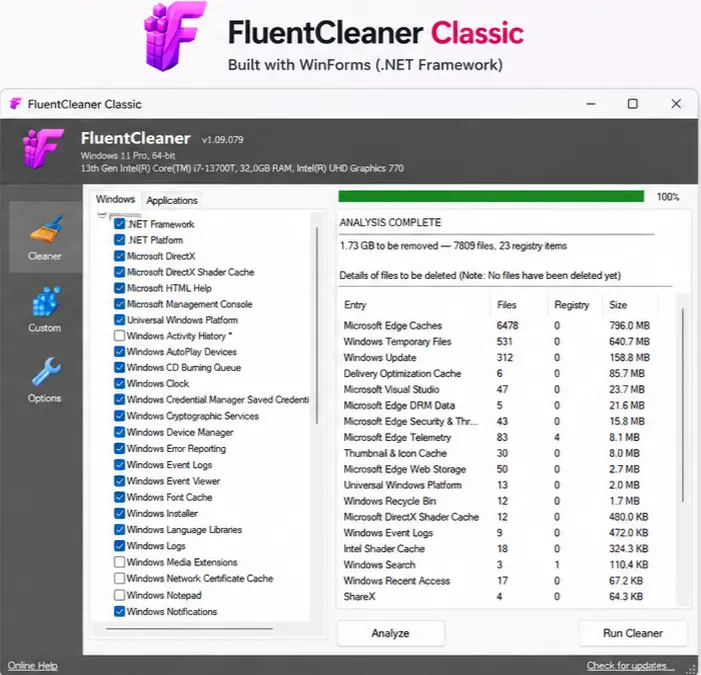The width and height of the screenshot is (701, 675).
Task: Click the green analysis progress bar
Action: [x=491, y=197]
